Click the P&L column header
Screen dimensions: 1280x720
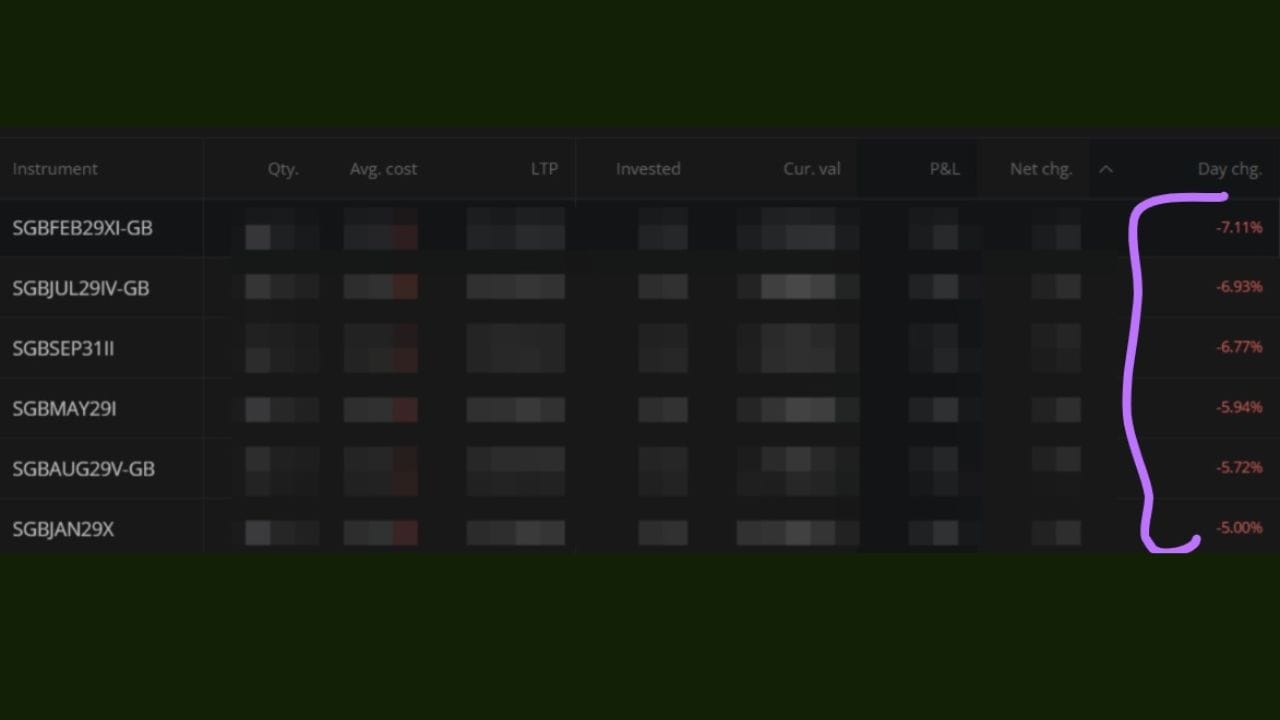click(x=944, y=169)
